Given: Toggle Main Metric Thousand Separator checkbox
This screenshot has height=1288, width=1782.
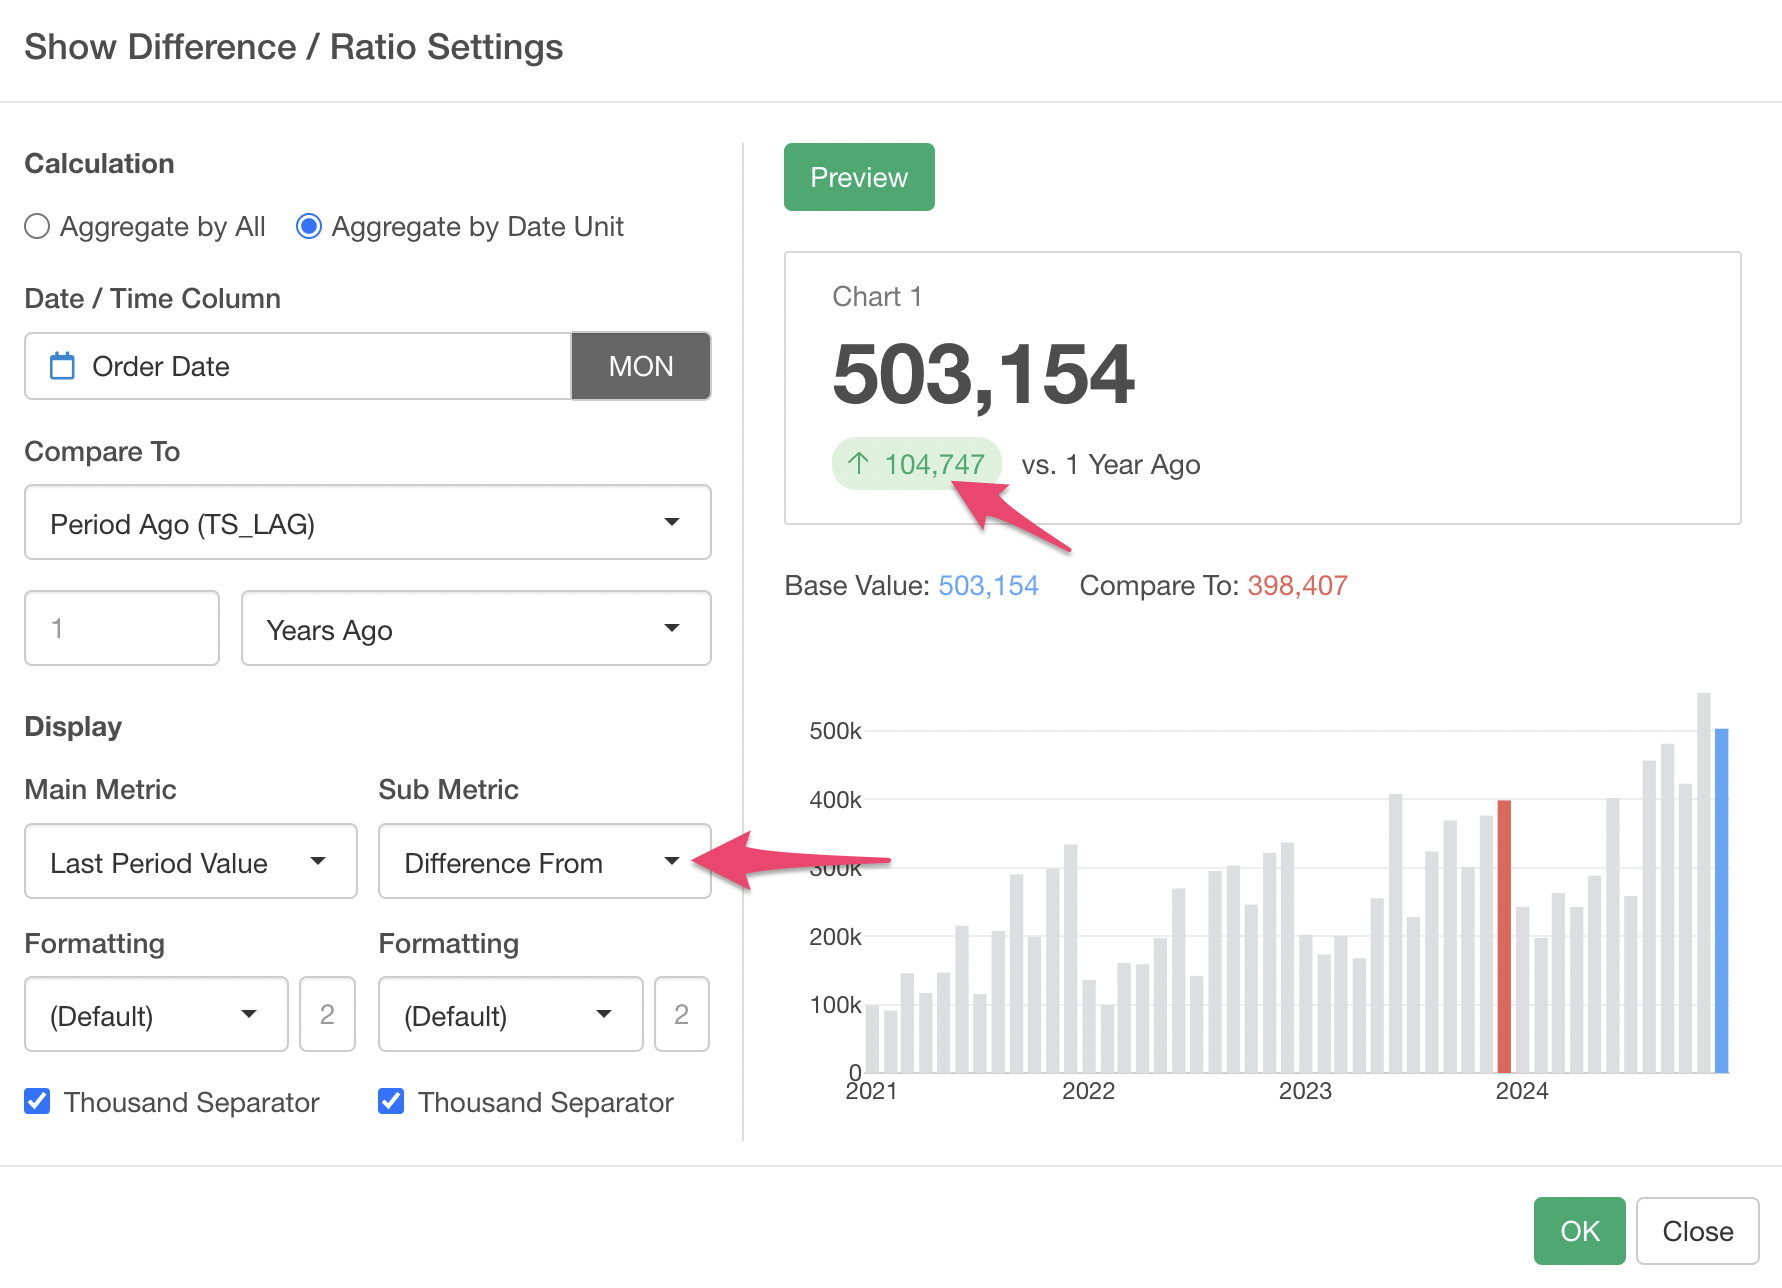Looking at the screenshot, I should pos(37,1102).
